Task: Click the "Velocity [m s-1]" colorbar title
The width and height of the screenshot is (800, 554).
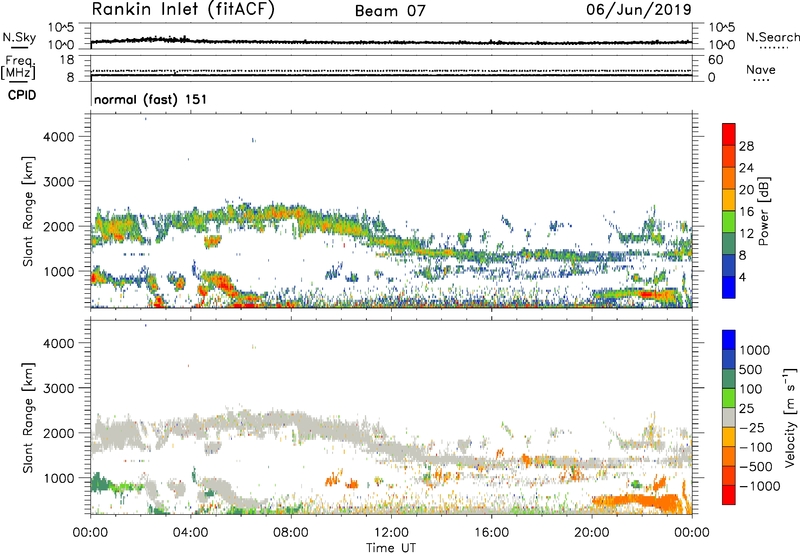Action: pyautogui.click(x=790, y=417)
